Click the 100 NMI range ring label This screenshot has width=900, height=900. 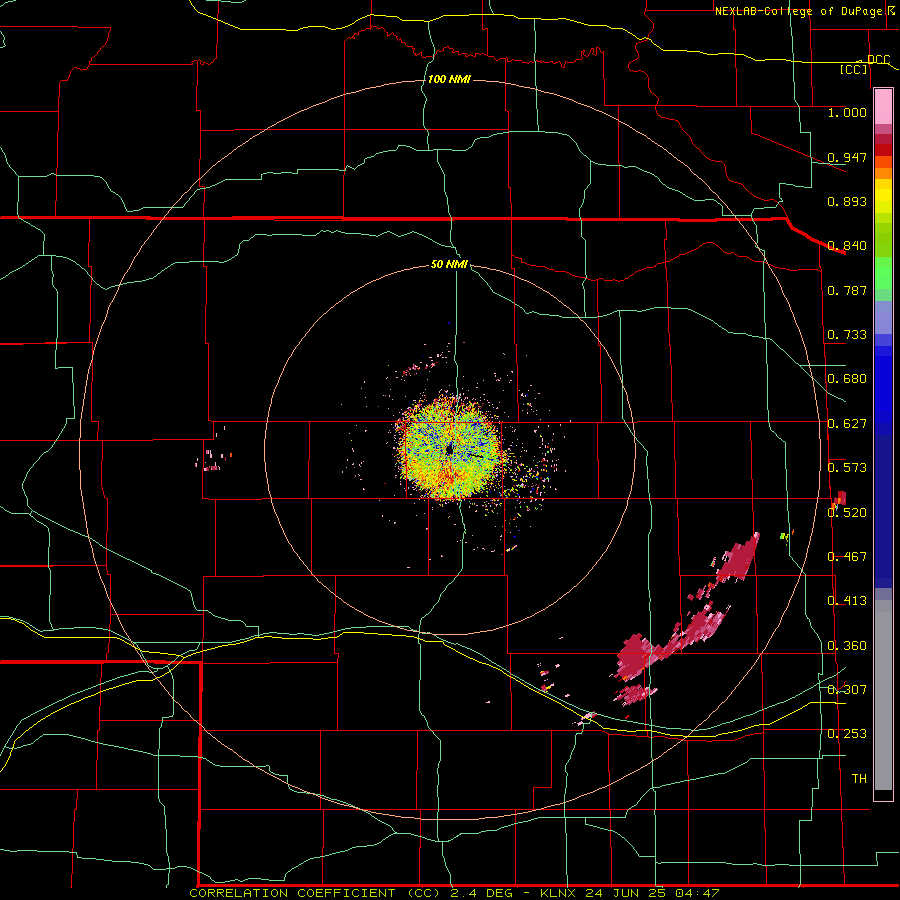449,79
